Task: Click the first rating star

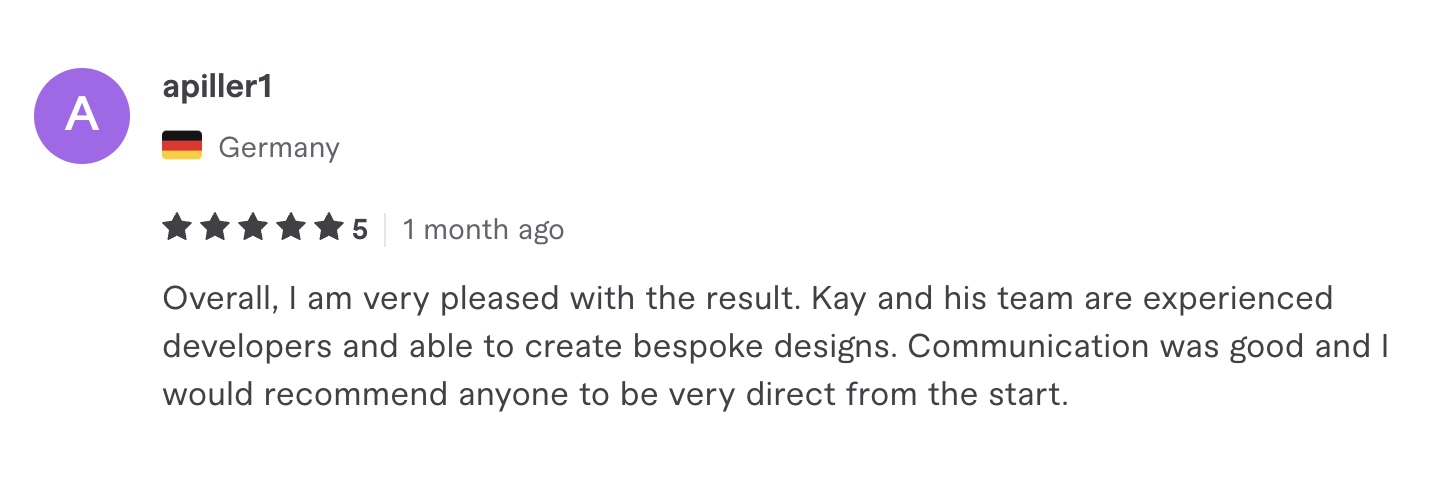Action: [177, 229]
